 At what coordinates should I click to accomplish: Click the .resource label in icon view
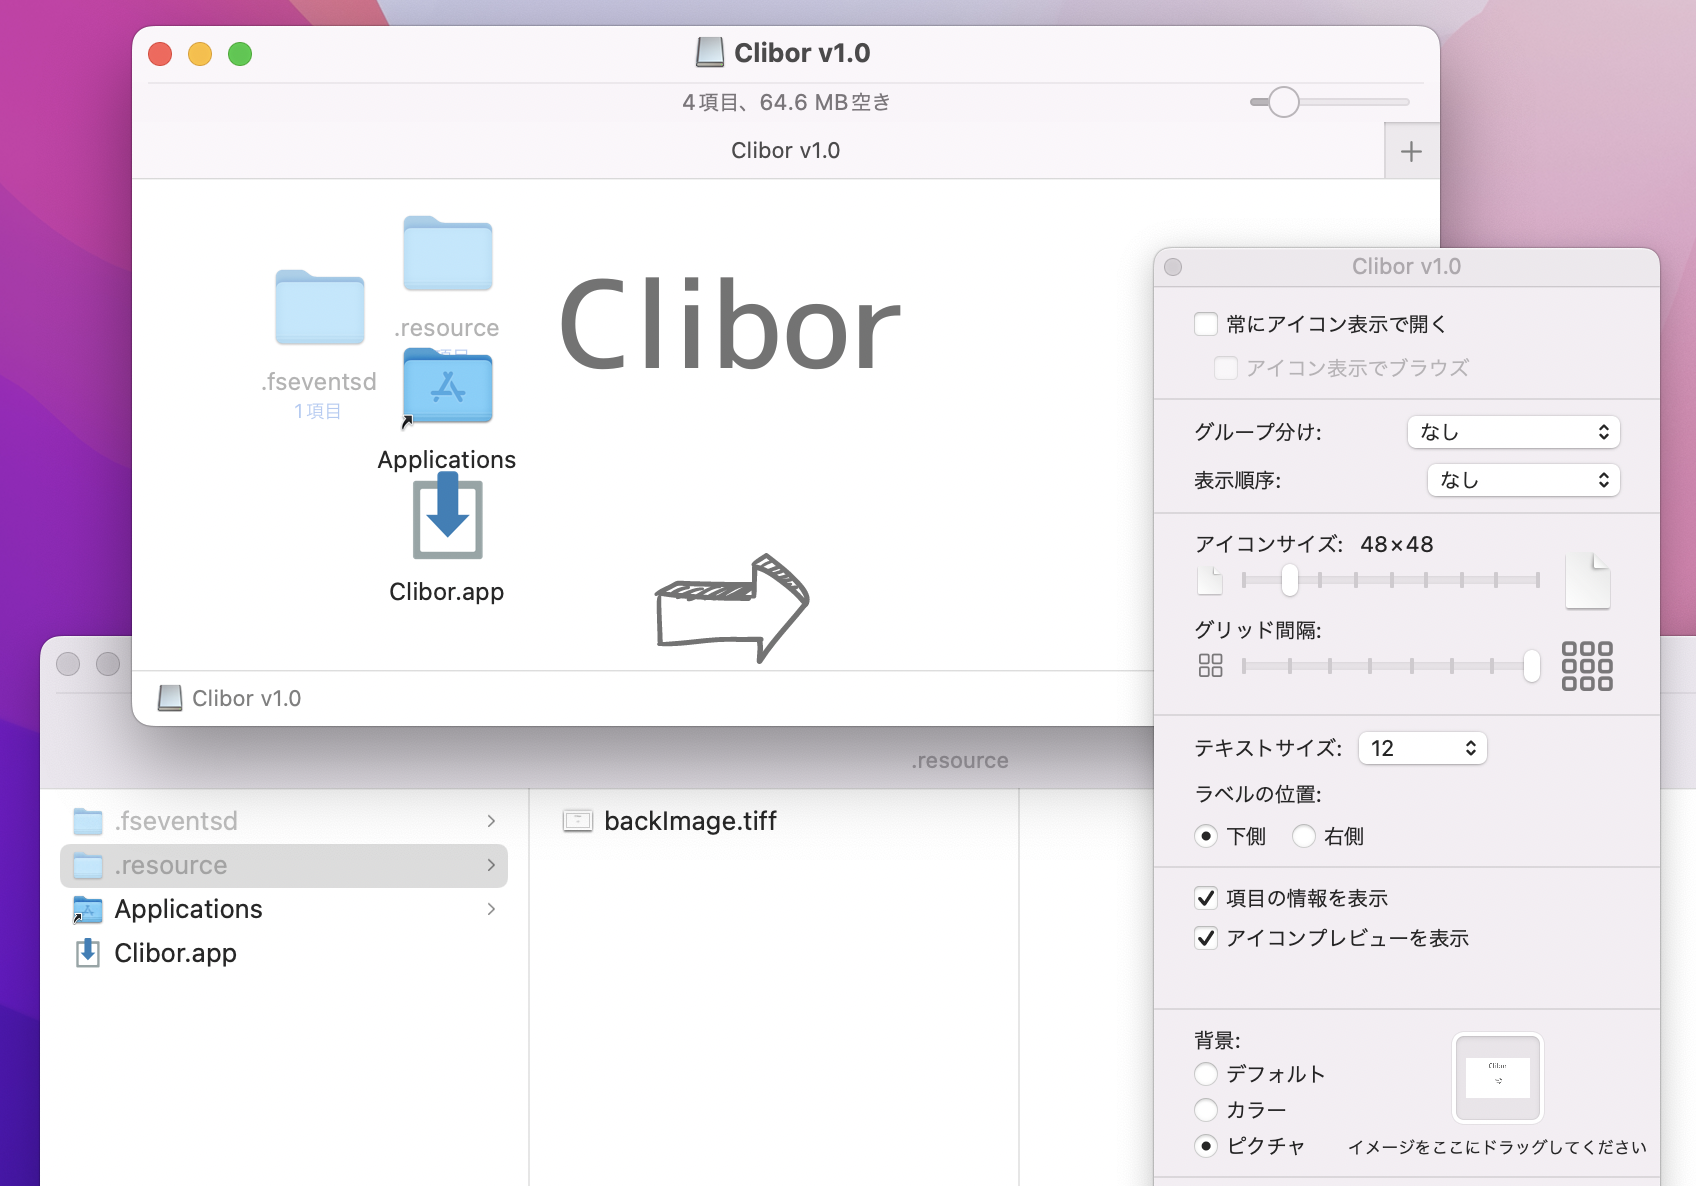(x=447, y=328)
